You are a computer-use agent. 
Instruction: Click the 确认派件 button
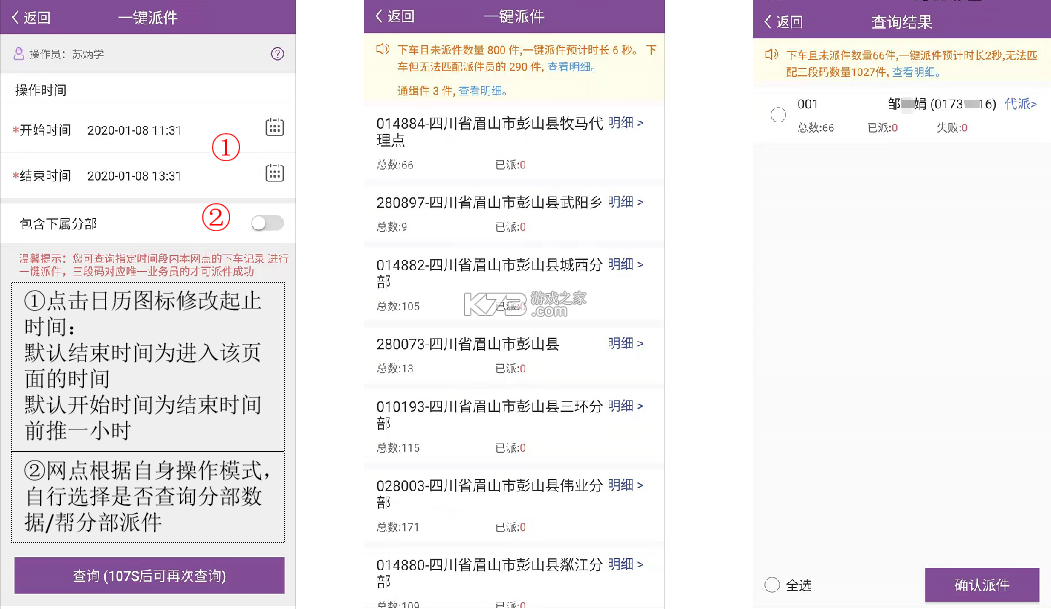(x=983, y=584)
